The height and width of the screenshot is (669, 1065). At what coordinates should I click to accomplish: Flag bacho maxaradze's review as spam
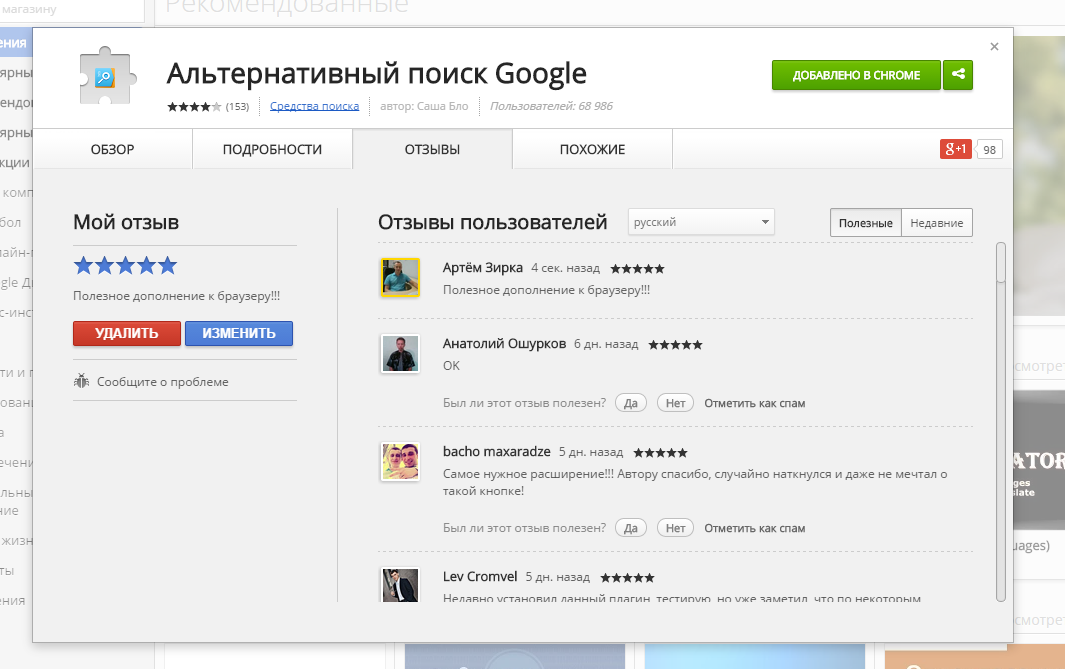[x=755, y=528]
